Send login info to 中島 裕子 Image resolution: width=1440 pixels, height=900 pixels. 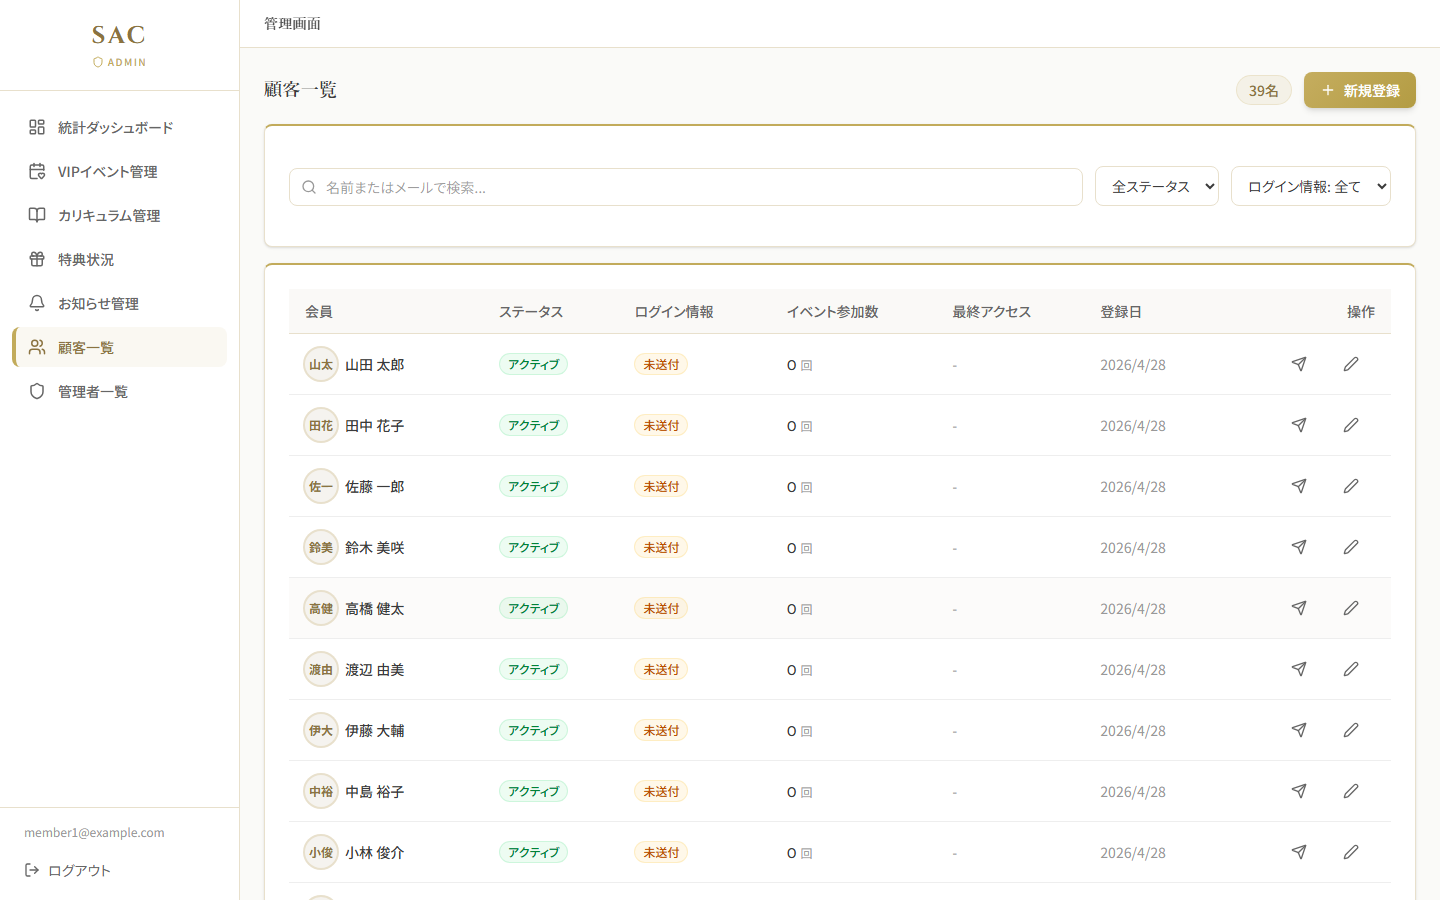[x=1299, y=791]
